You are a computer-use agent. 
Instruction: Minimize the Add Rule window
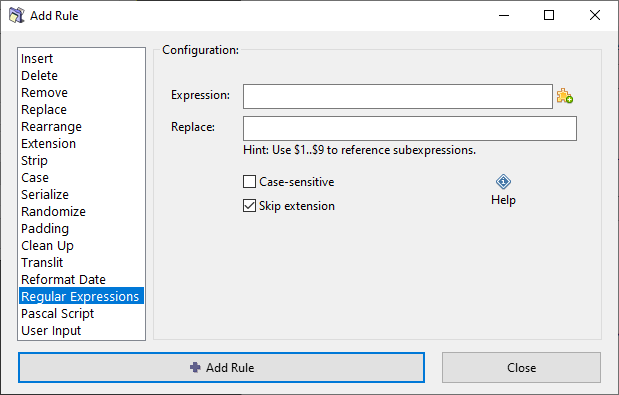click(504, 15)
